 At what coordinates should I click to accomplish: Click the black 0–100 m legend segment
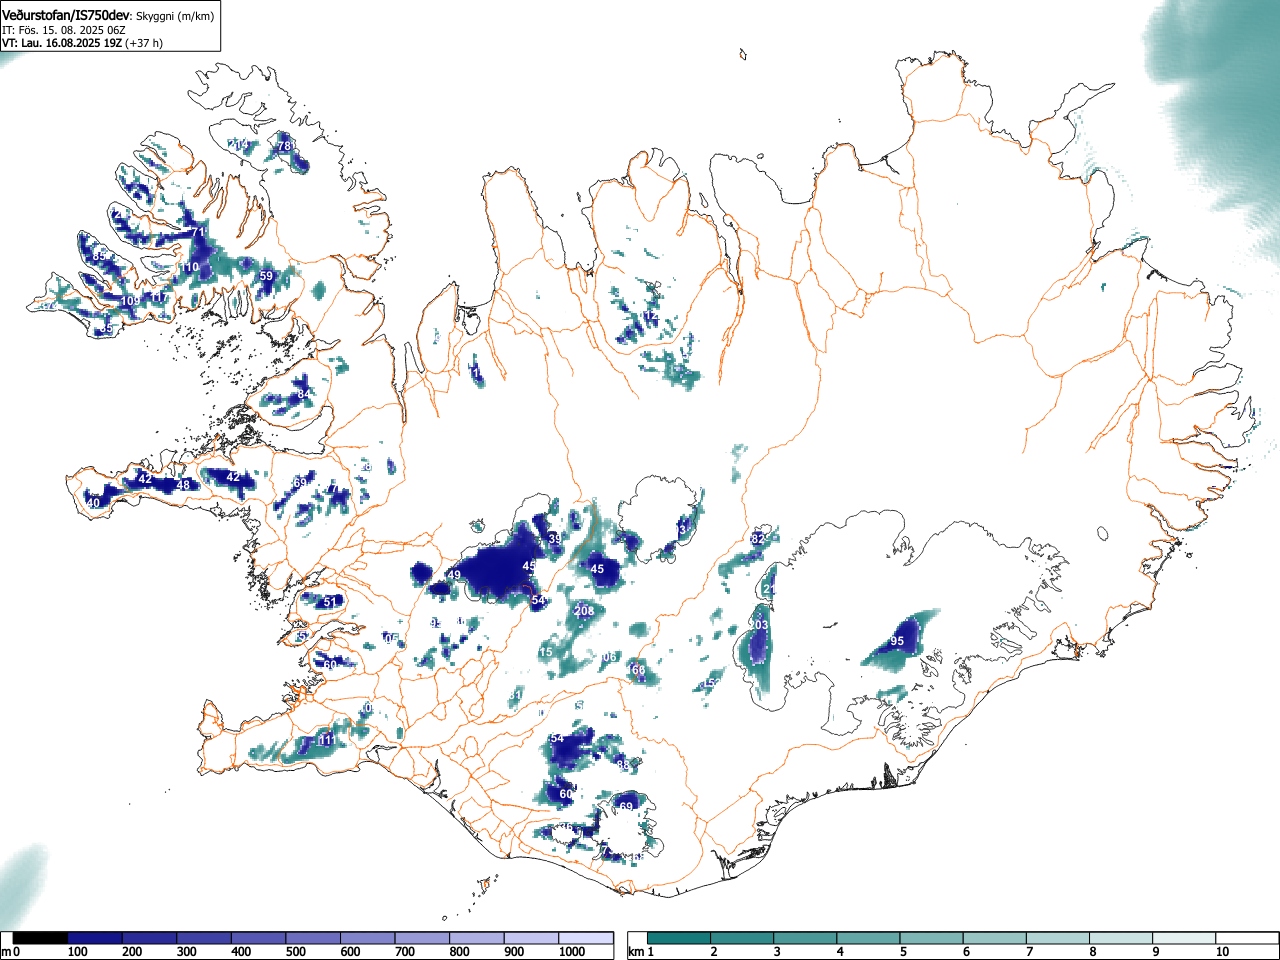[x=41, y=938]
